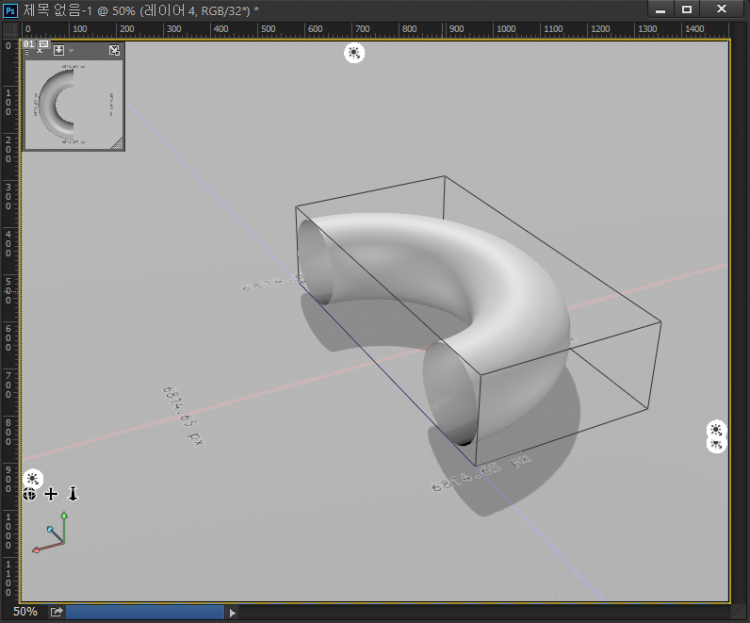Click the upper light icon on right edge
This screenshot has width=750, height=623.
(x=716, y=429)
